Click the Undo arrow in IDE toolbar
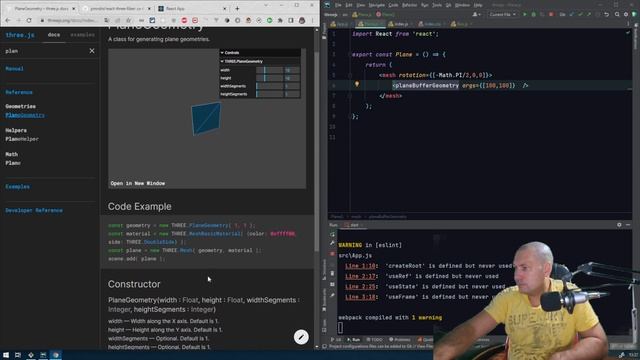 point(607,14)
